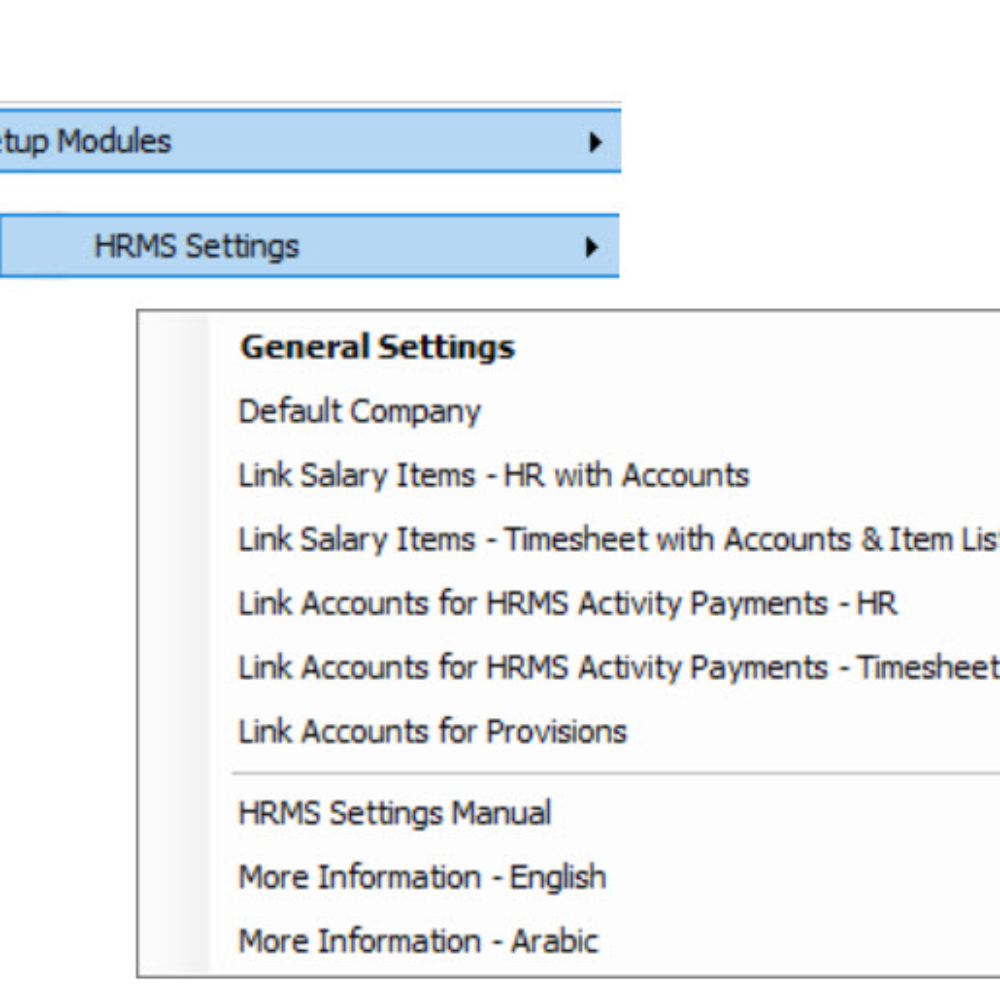The height and width of the screenshot is (1000, 1000).
Task: Select Link Accounts for HRMS Activity Payments - Timesheet
Action: [618, 668]
